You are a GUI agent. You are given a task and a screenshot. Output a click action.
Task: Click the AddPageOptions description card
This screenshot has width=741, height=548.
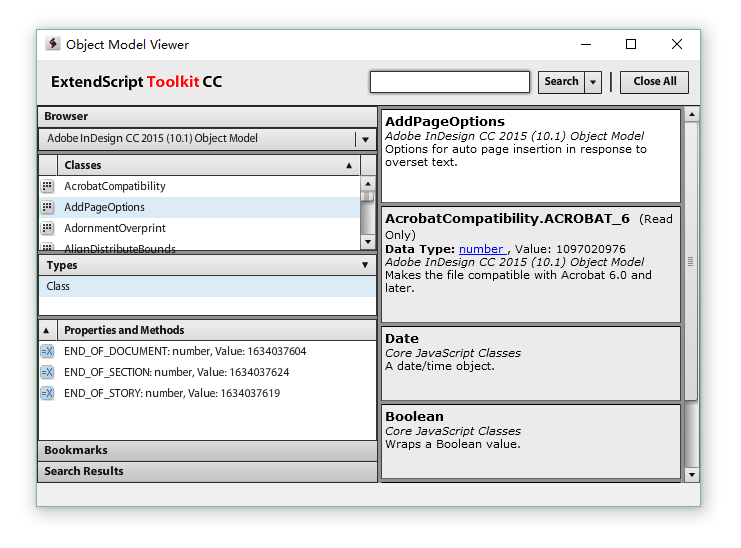531,156
